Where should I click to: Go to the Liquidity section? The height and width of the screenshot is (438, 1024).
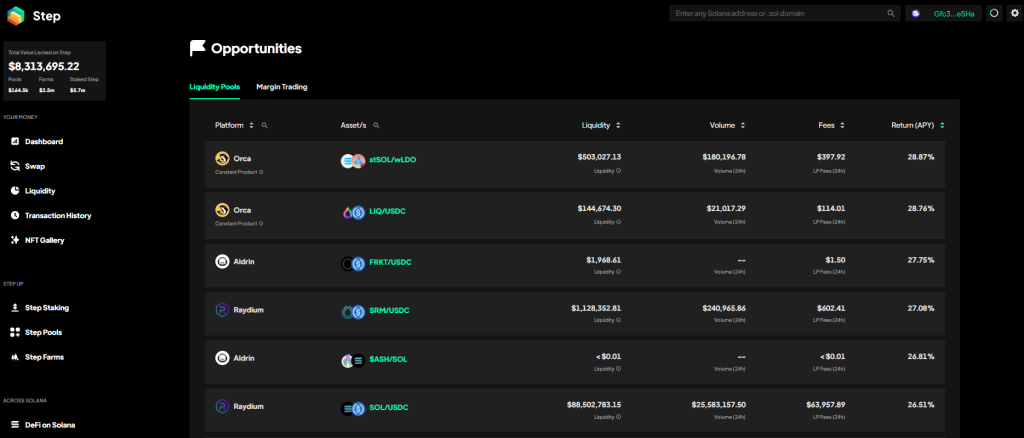click(x=33, y=191)
